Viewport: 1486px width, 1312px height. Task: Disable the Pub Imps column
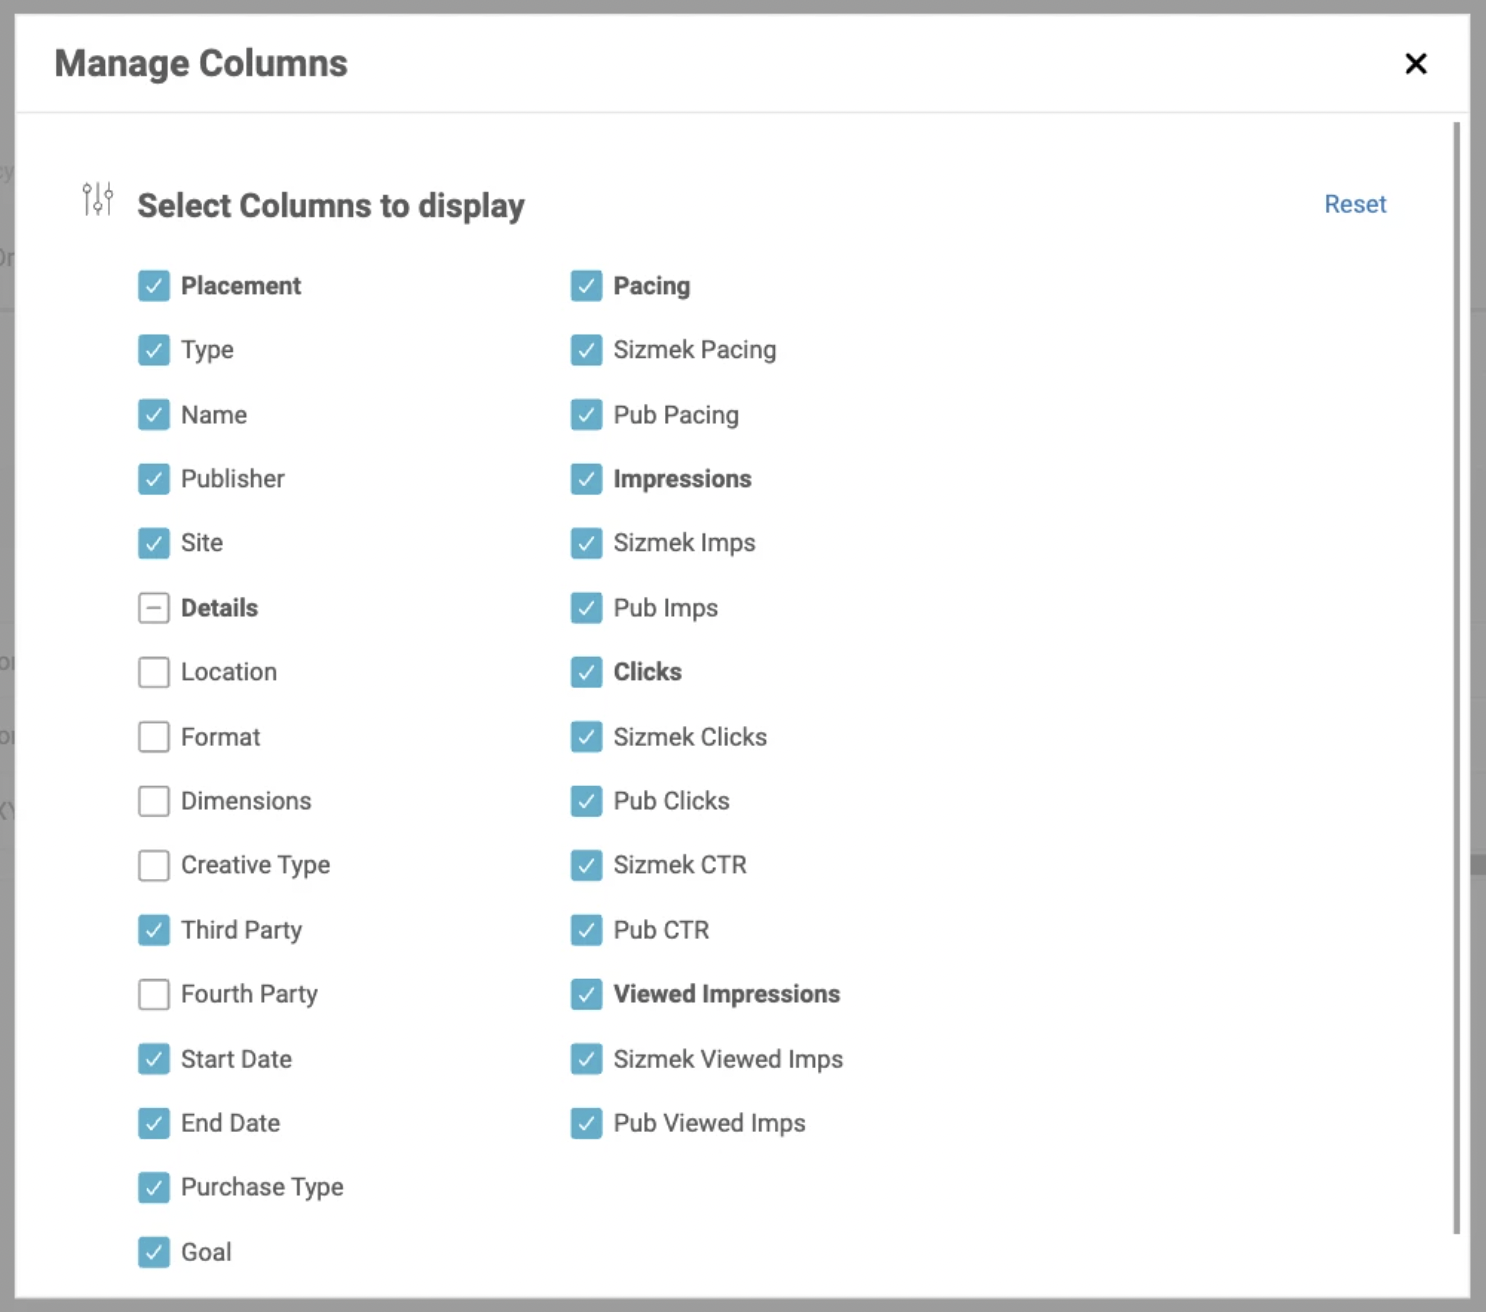click(587, 608)
